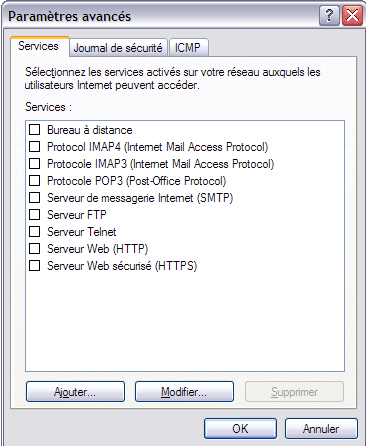Image resolution: width=366 pixels, height=446 pixels.
Task: Toggle the SMTP mail server checkbox
Action: [x=35, y=197]
